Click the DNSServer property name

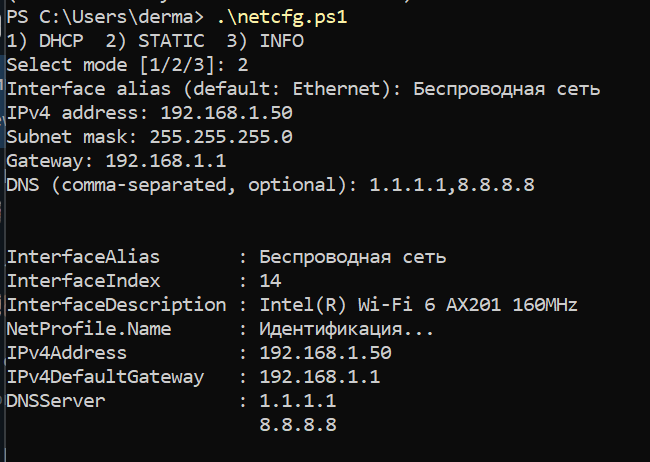click(55, 401)
